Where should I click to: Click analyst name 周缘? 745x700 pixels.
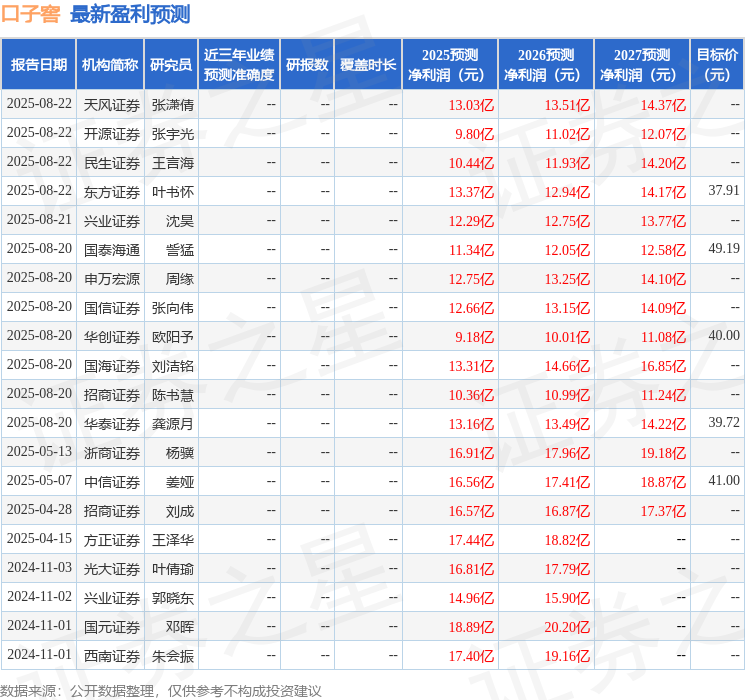pyautogui.click(x=180, y=279)
